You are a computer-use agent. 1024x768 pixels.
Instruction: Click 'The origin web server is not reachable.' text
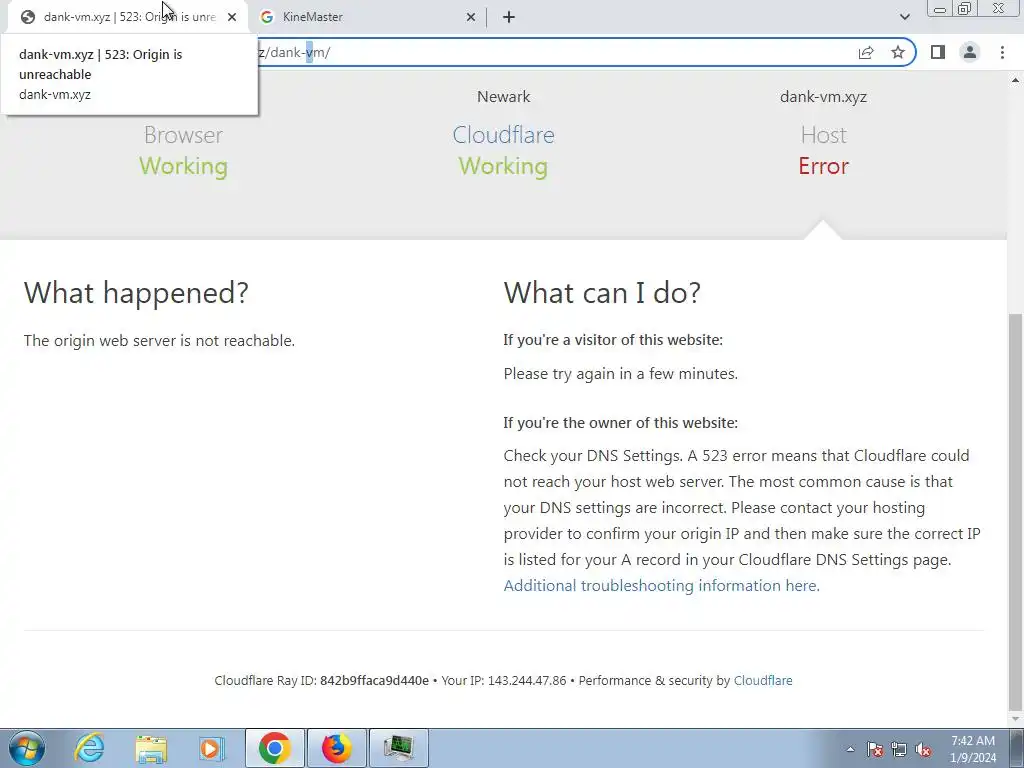pyautogui.click(x=159, y=340)
